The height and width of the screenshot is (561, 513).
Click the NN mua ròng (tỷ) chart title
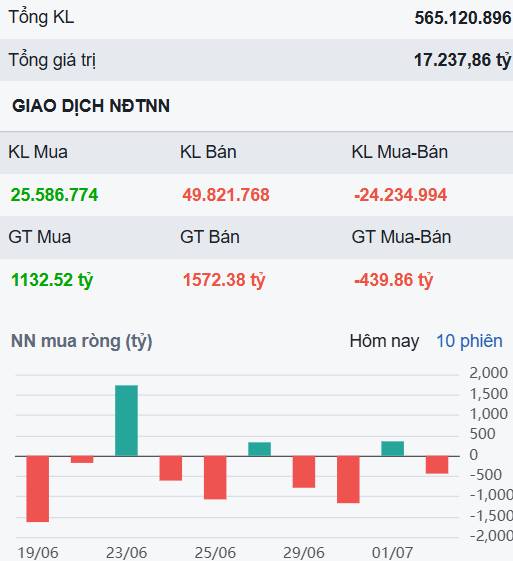point(82,341)
